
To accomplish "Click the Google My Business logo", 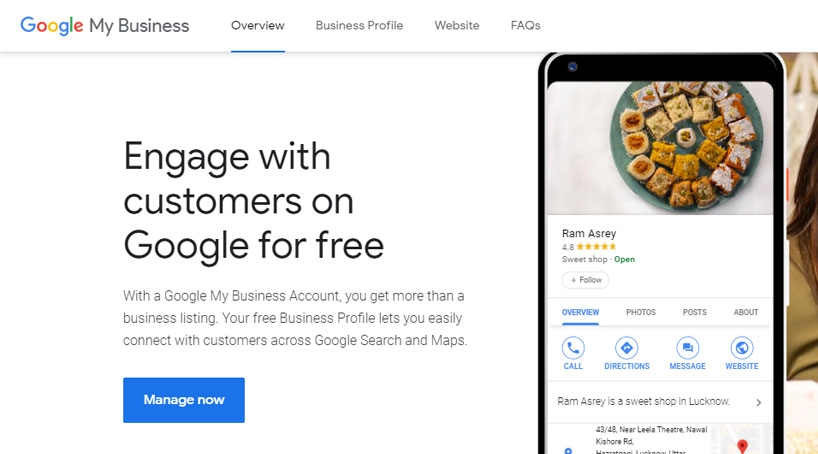I will pyautogui.click(x=104, y=26).
